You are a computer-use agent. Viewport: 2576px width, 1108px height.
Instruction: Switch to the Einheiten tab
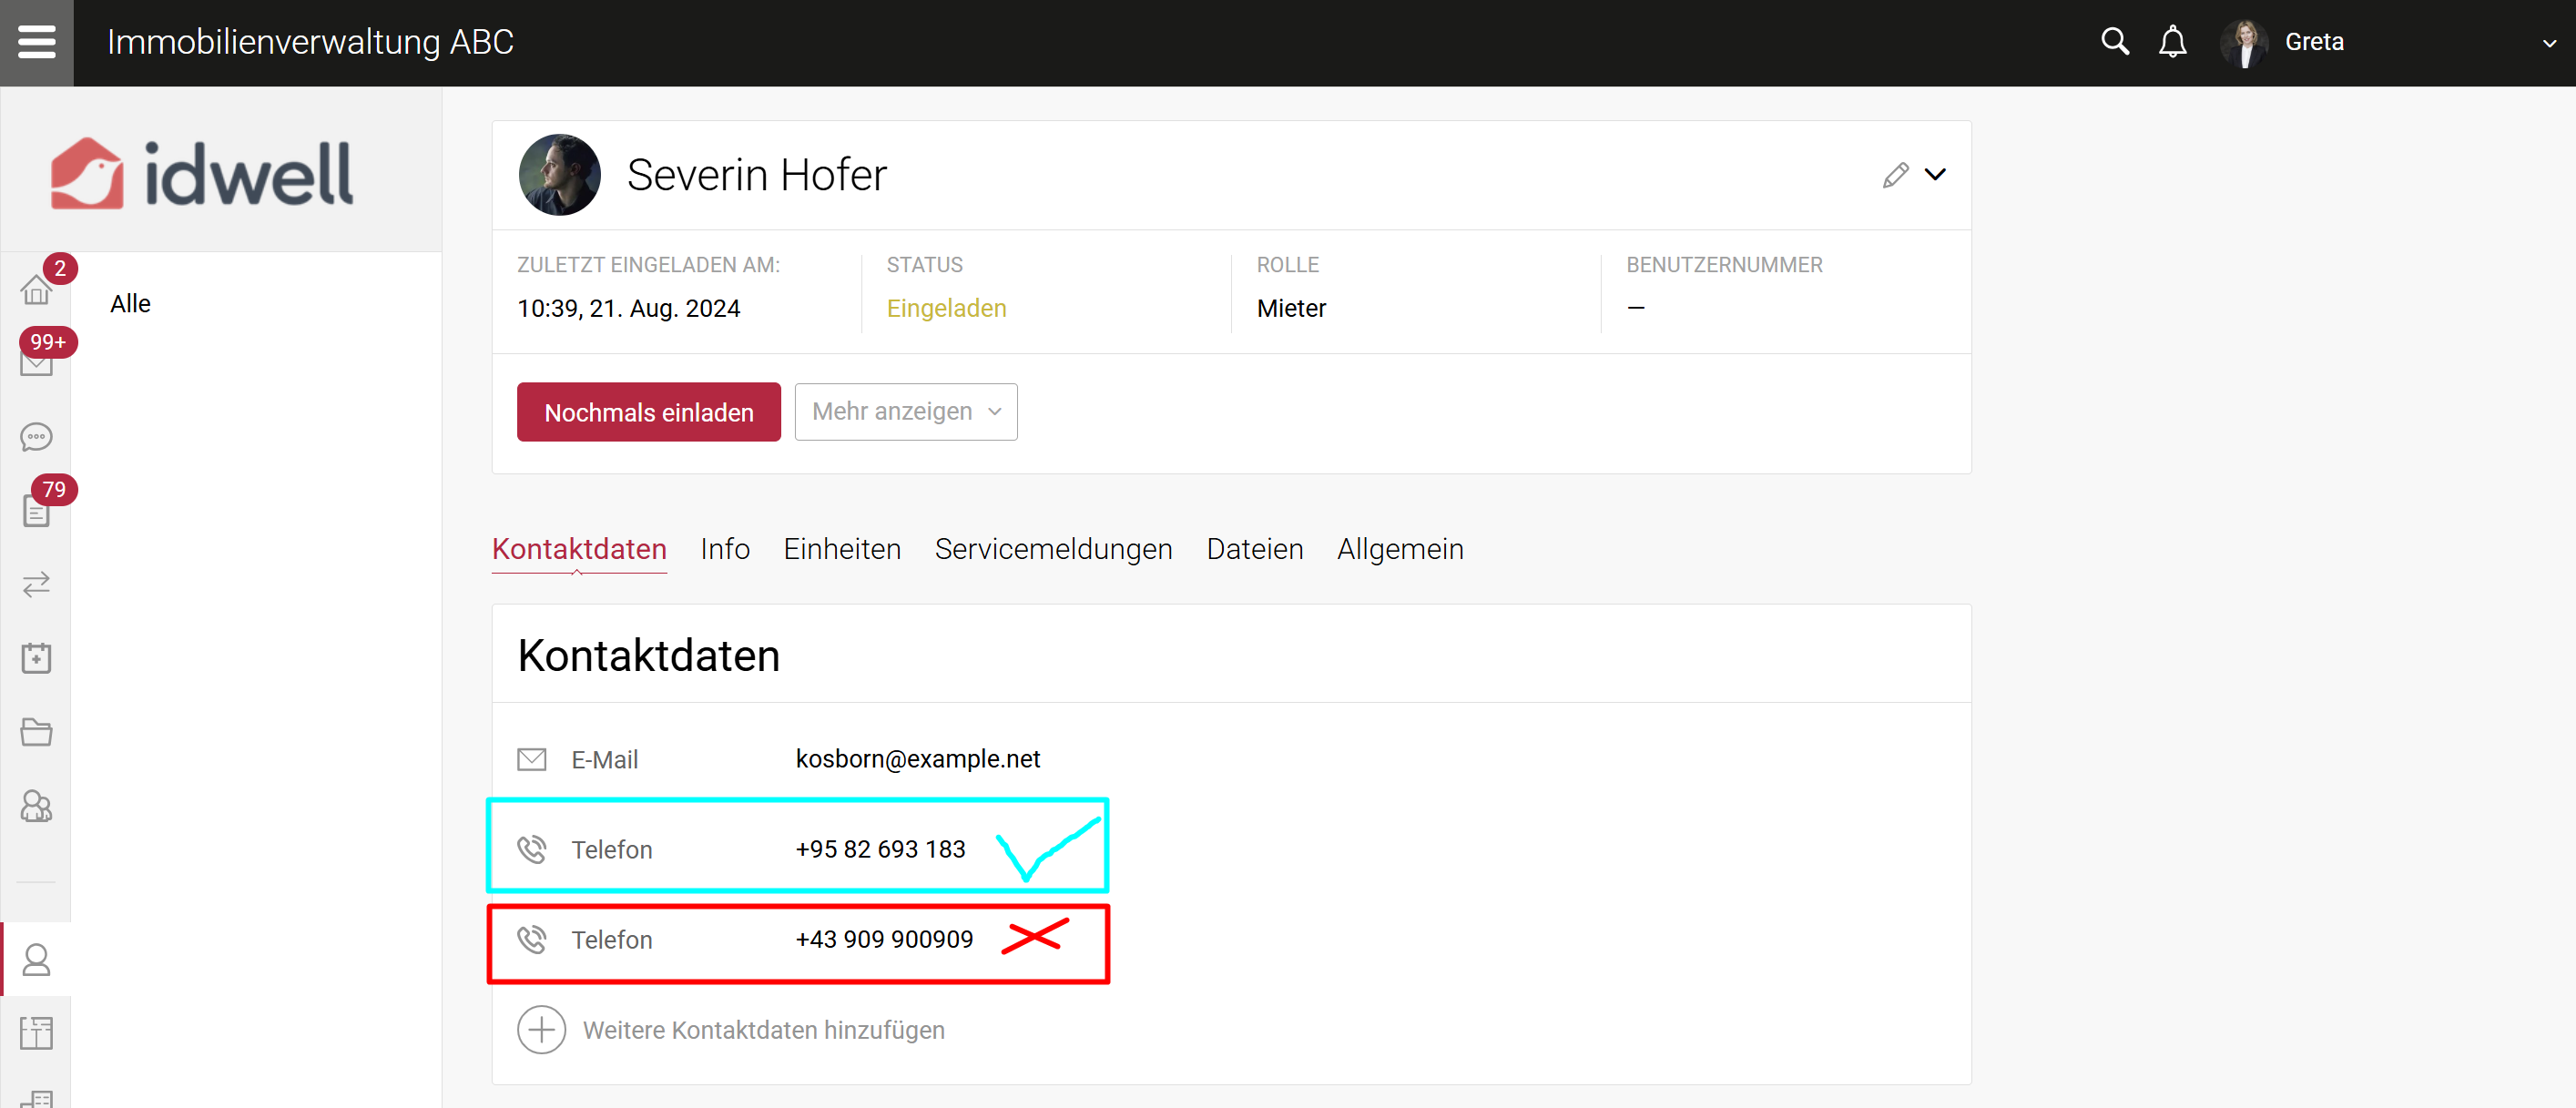842,549
